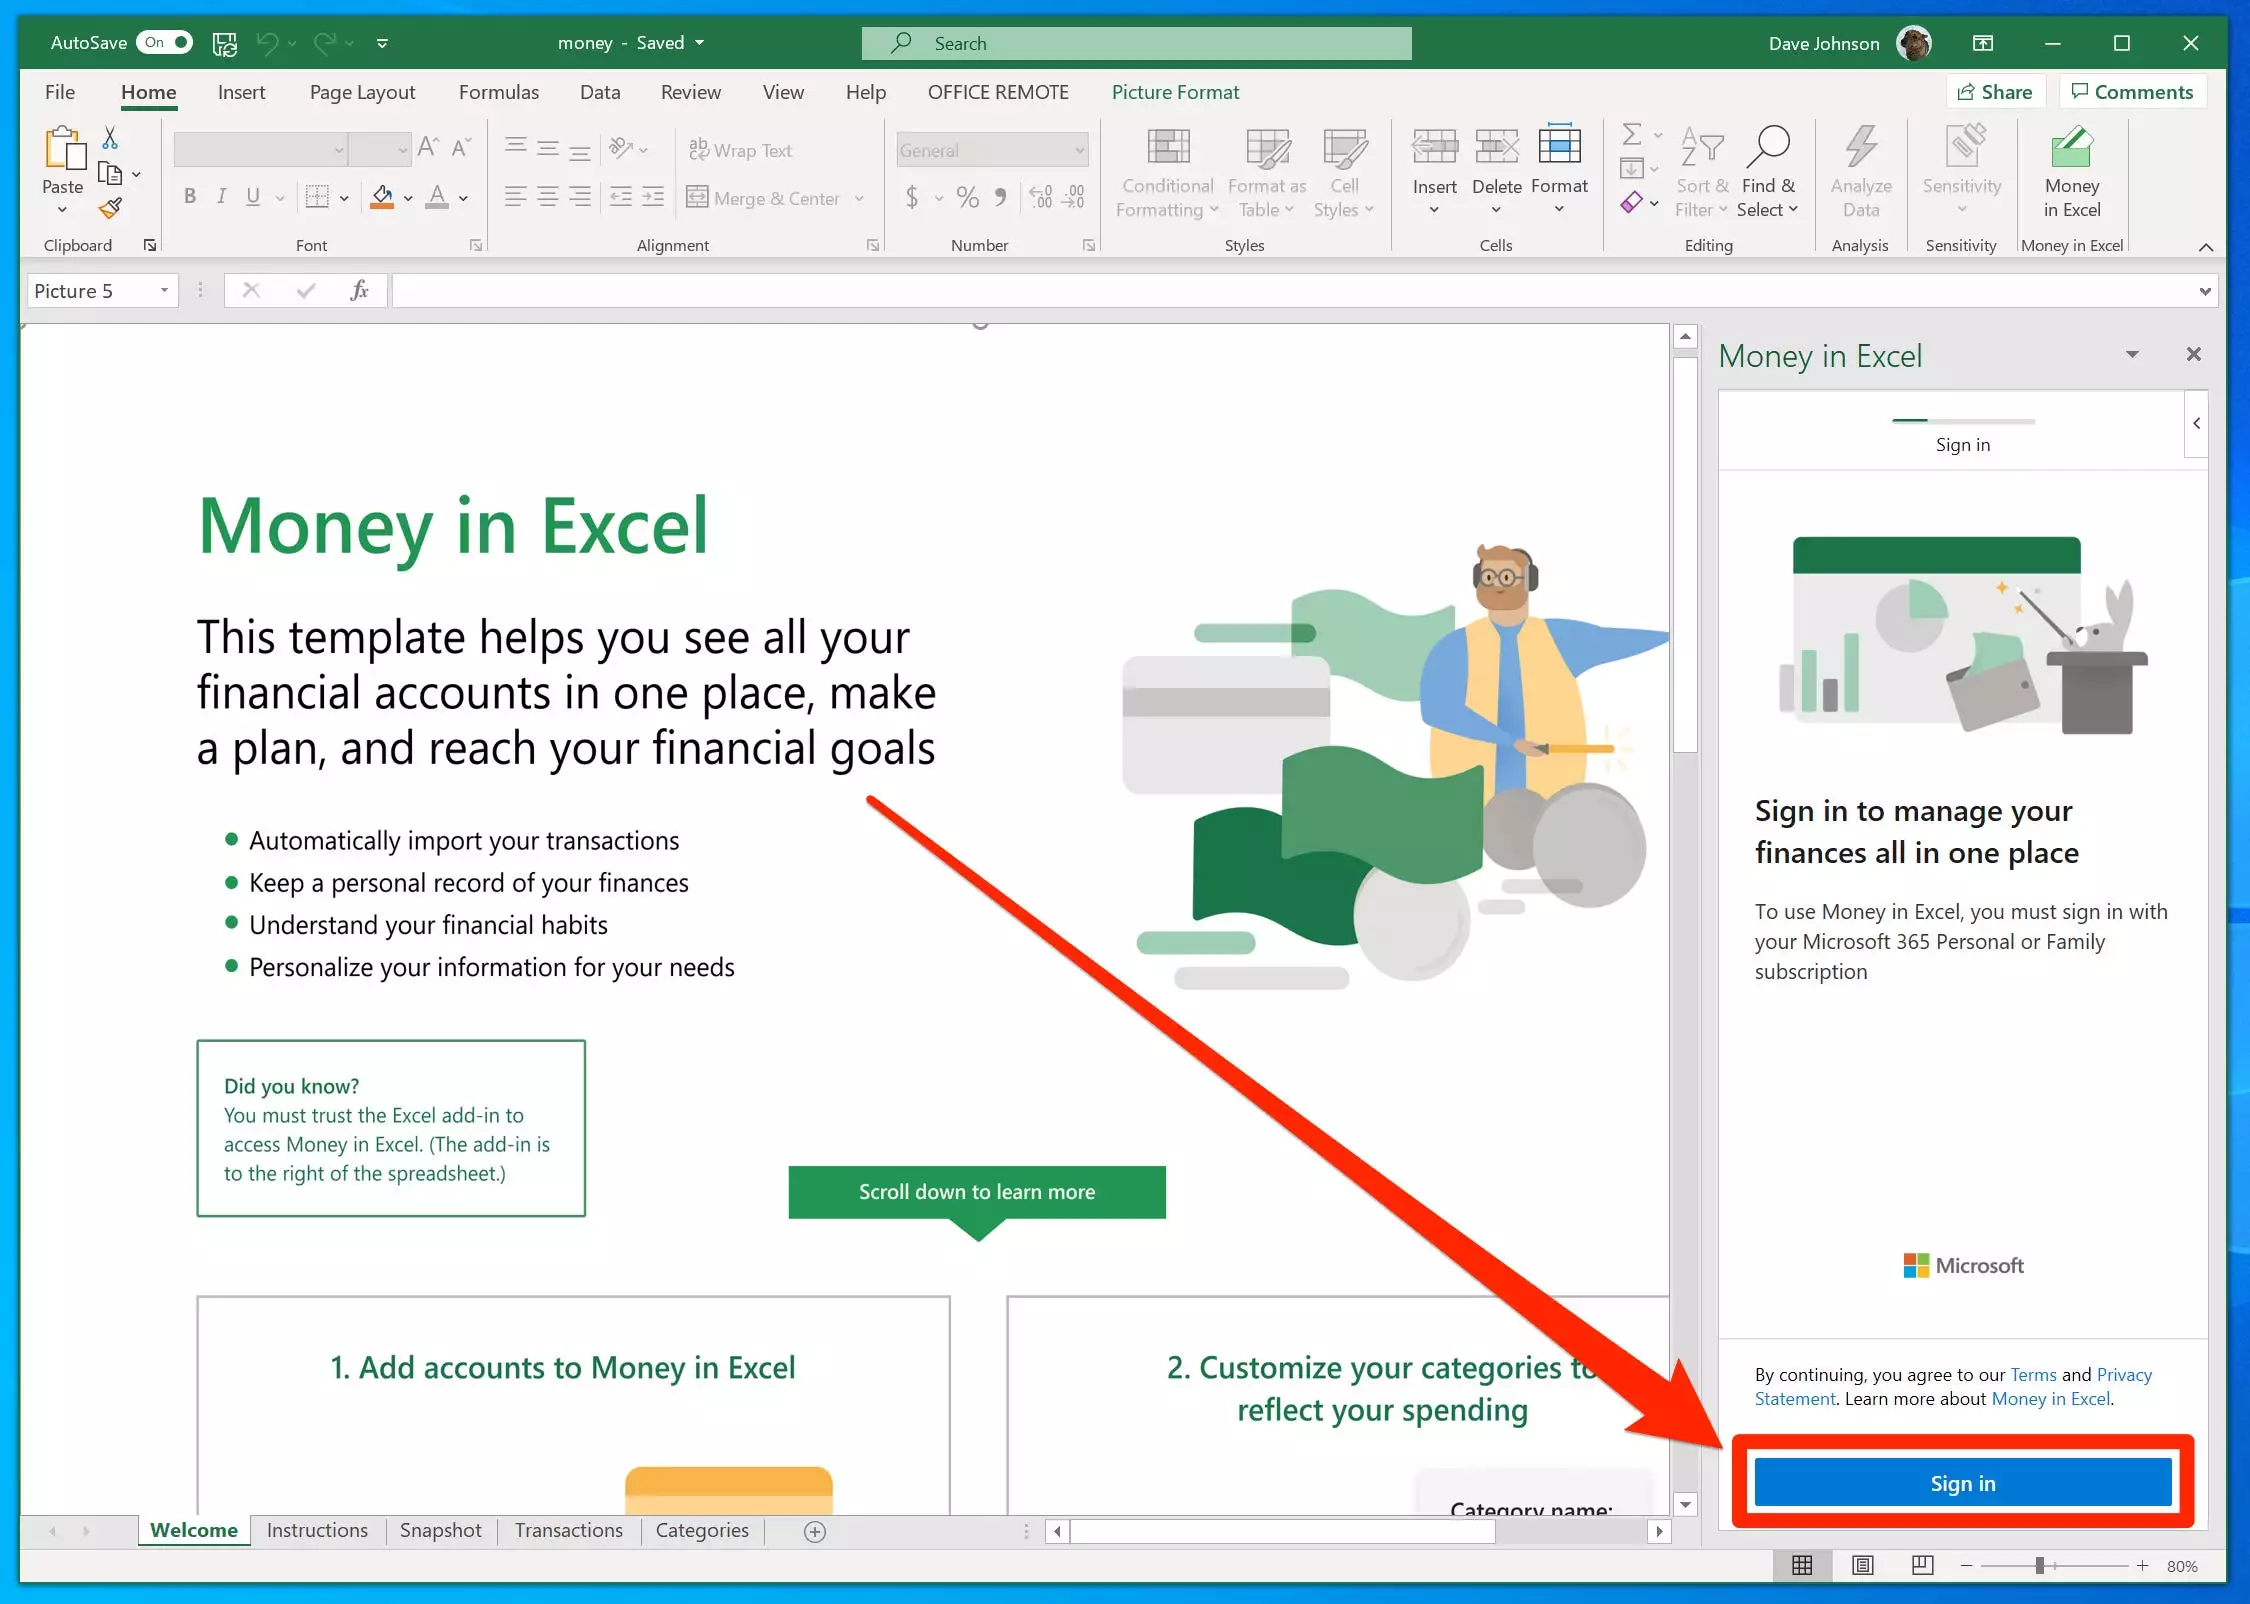Click the Comma Style icon

click(x=1000, y=197)
